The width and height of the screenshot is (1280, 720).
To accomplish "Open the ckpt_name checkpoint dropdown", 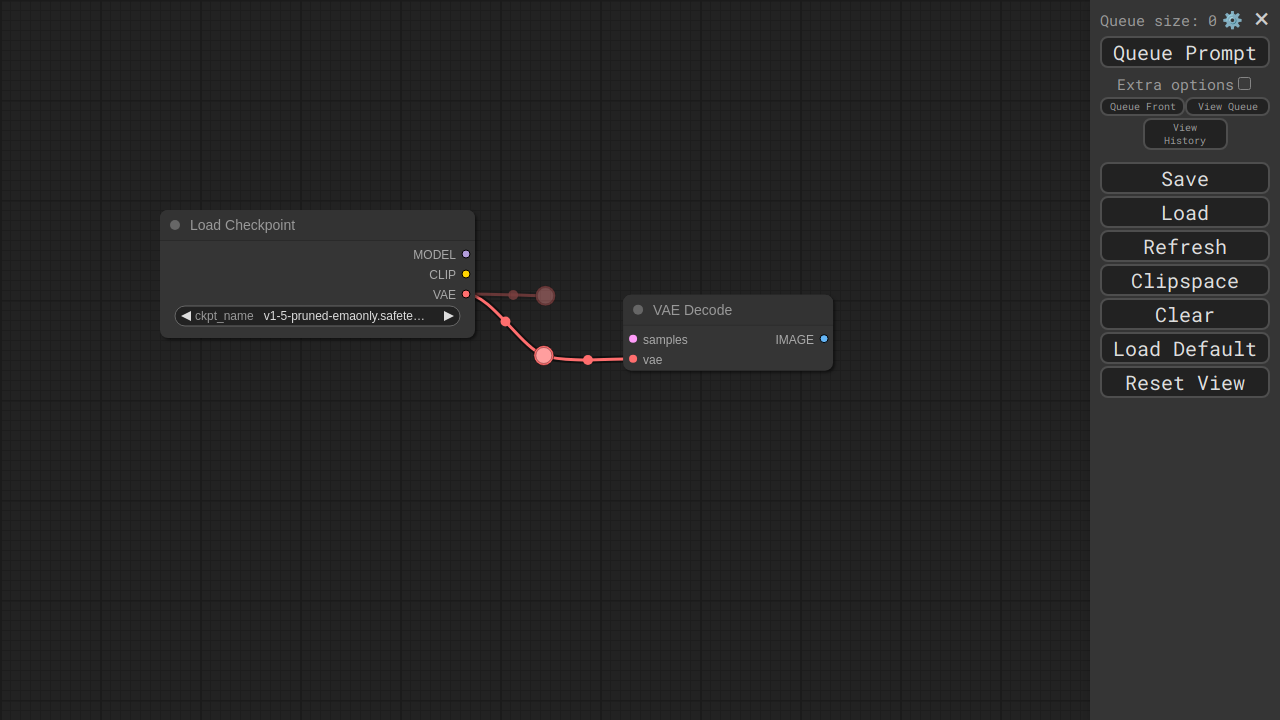I will pyautogui.click(x=318, y=316).
